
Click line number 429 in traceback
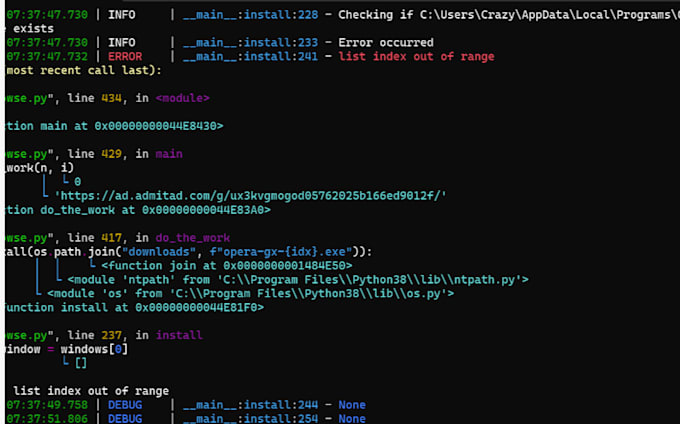(111, 154)
